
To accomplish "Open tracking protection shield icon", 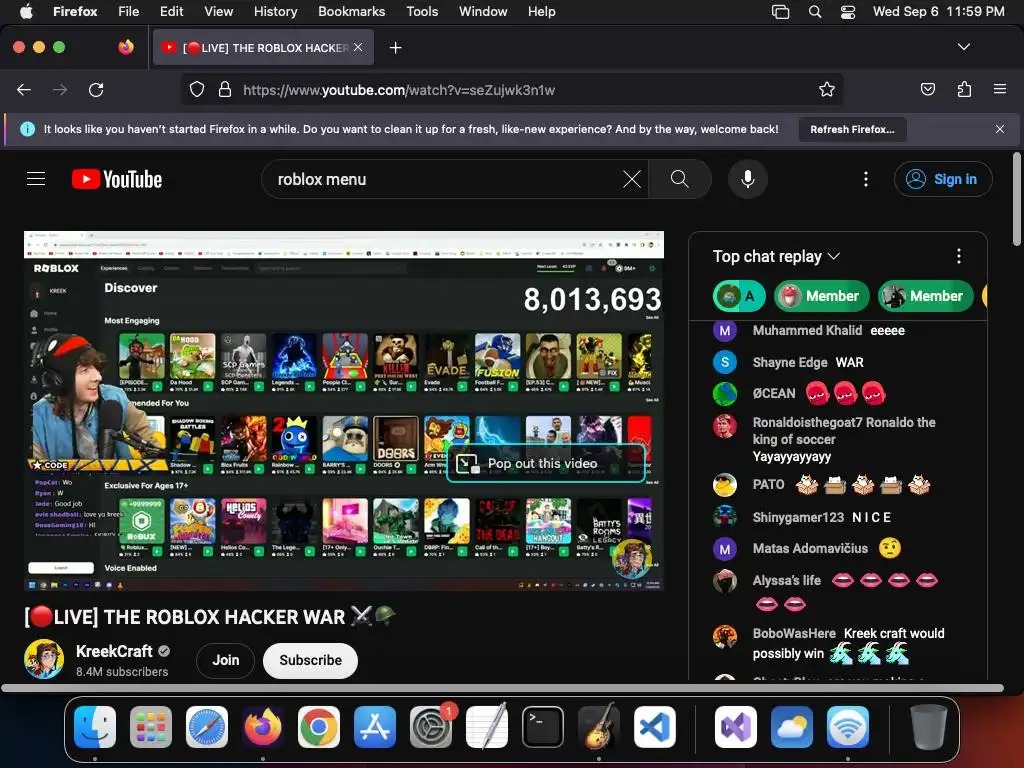I will (x=197, y=90).
